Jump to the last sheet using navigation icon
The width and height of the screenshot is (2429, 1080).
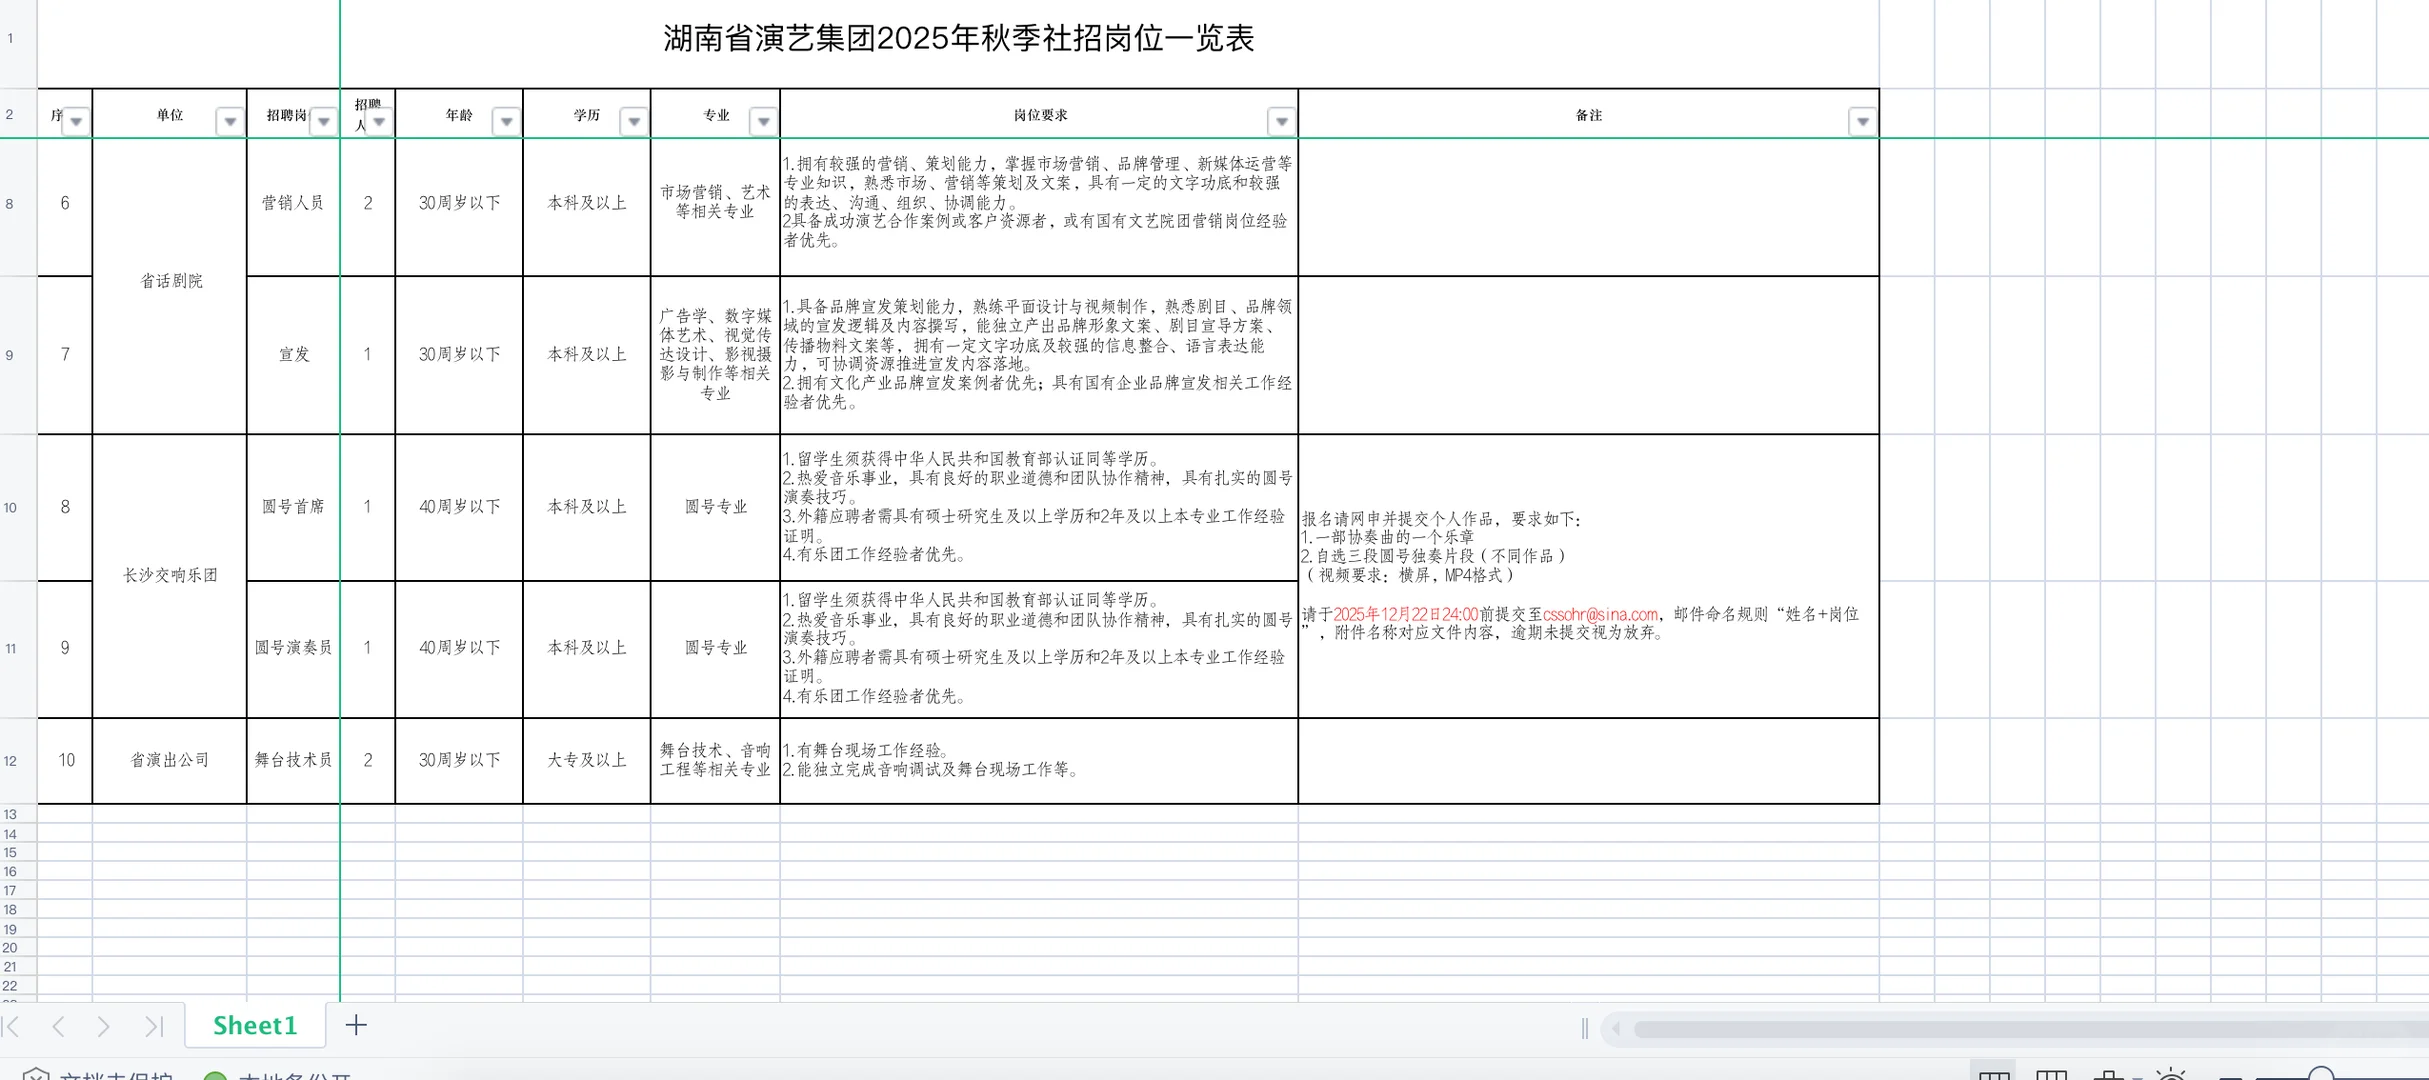pyautogui.click(x=155, y=1026)
